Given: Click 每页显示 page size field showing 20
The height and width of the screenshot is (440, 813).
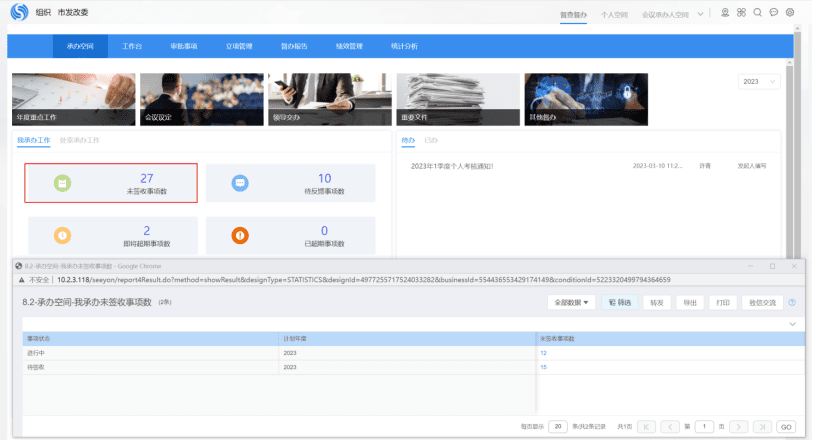Looking at the screenshot, I should (558, 427).
